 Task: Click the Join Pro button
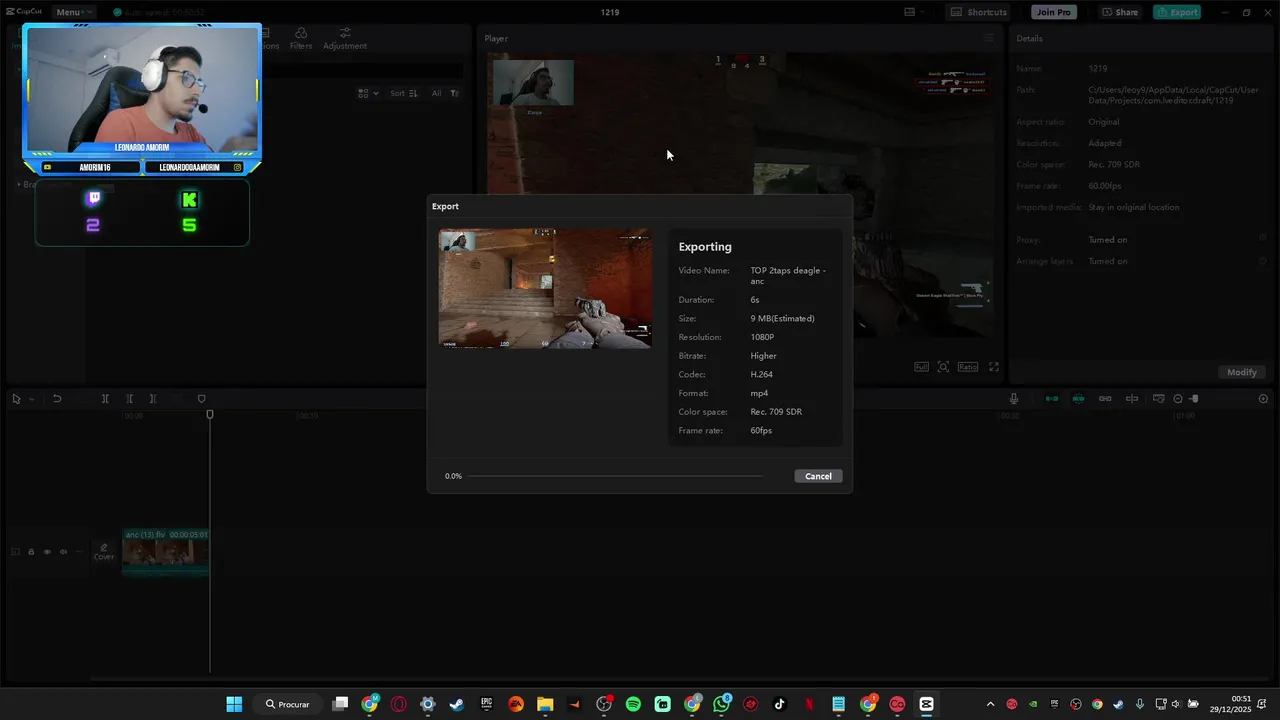1054,12
